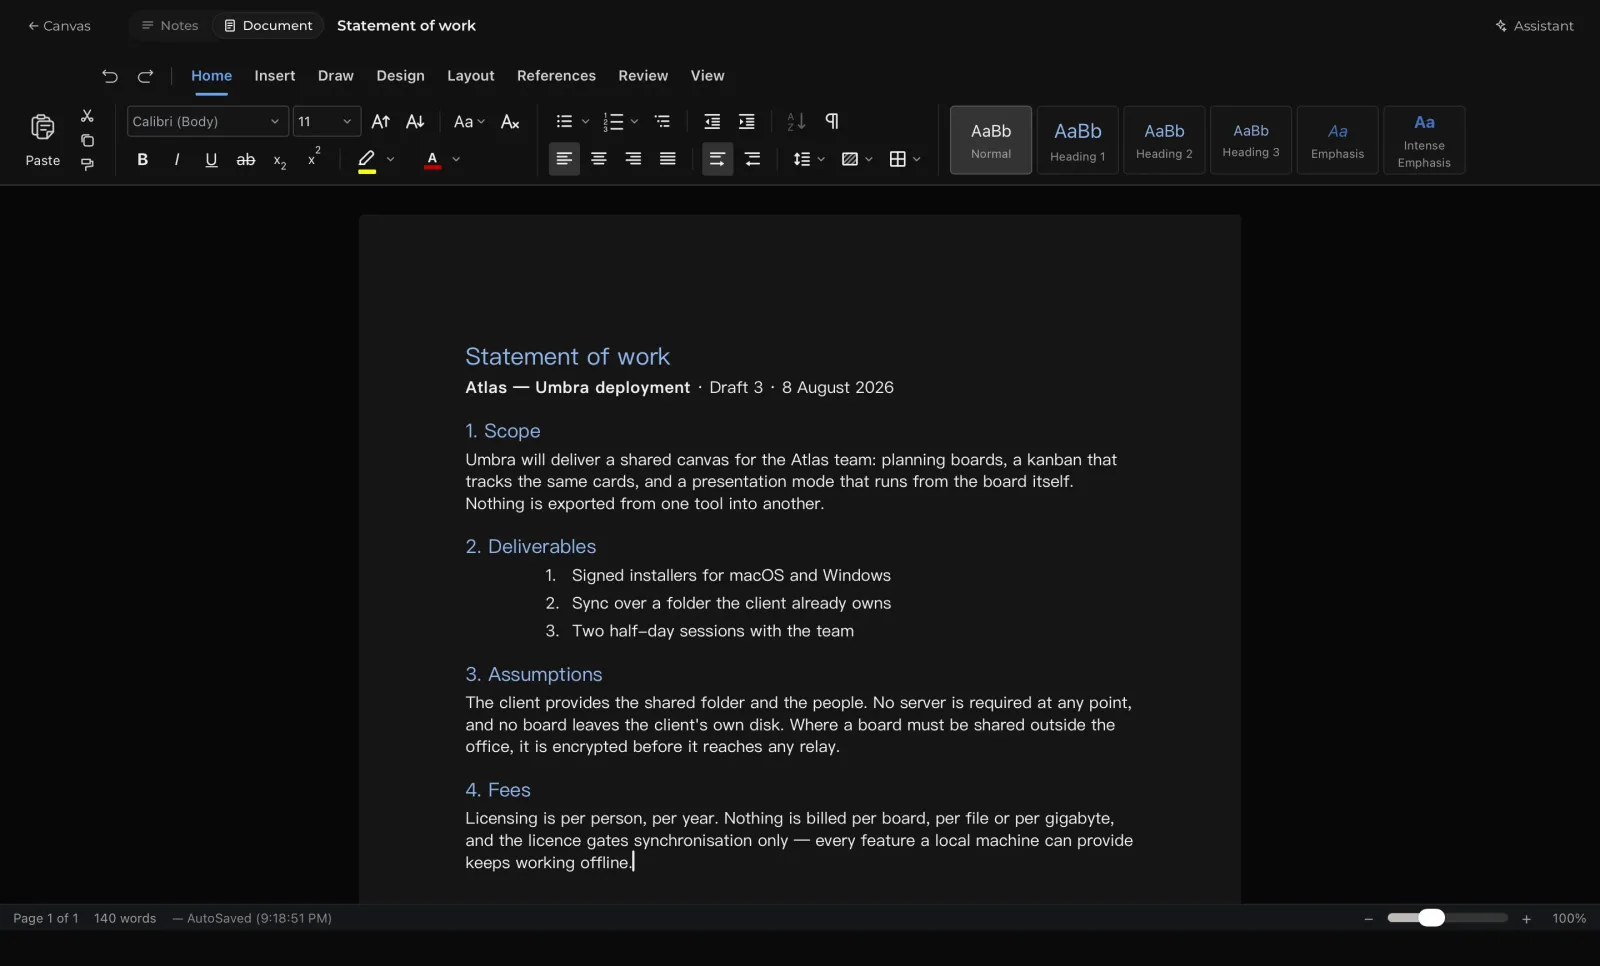Toggle Italic formatting
This screenshot has height=966, width=1600.
tap(177, 159)
